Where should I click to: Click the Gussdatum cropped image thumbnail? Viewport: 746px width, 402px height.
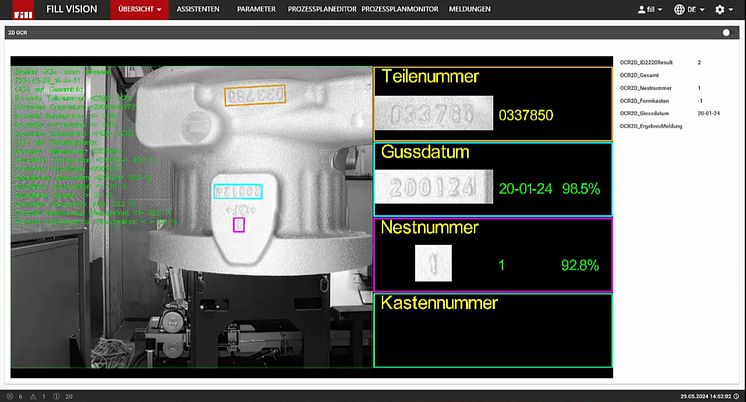coord(437,188)
